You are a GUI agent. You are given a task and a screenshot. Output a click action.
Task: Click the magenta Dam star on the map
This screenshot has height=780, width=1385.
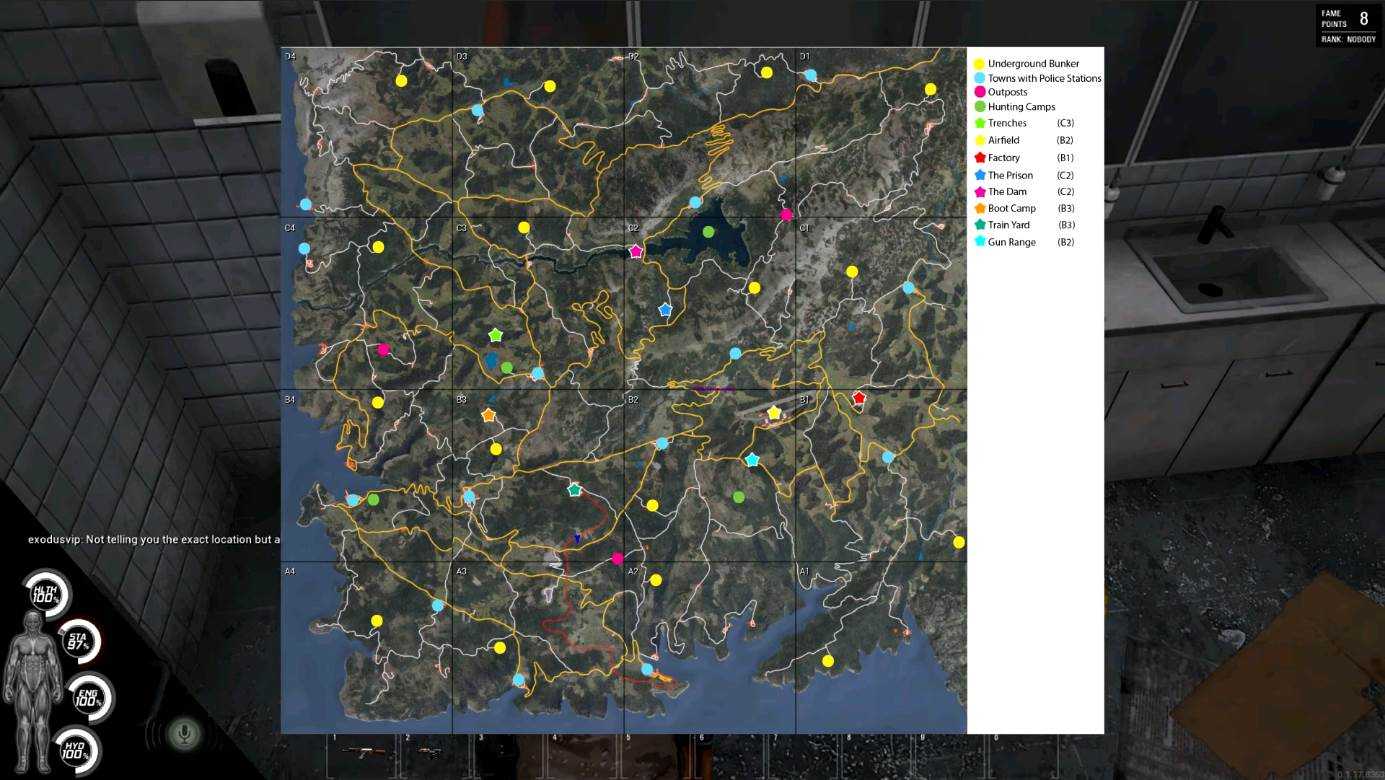click(636, 251)
